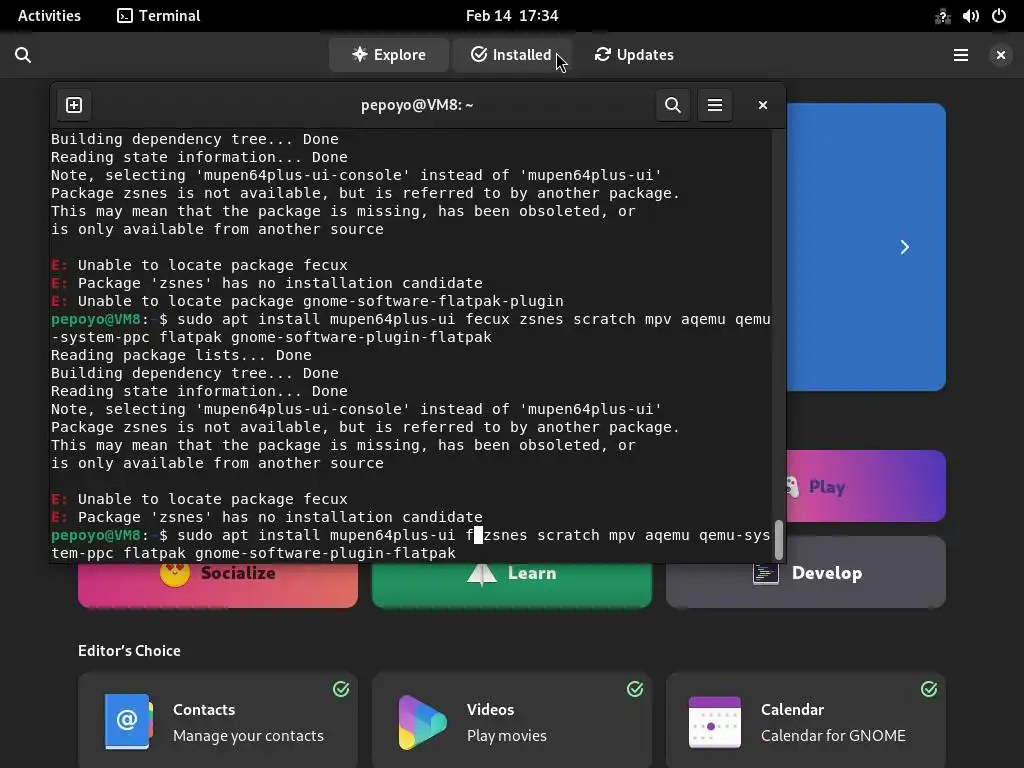Click the network status icon

coord(942,16)
